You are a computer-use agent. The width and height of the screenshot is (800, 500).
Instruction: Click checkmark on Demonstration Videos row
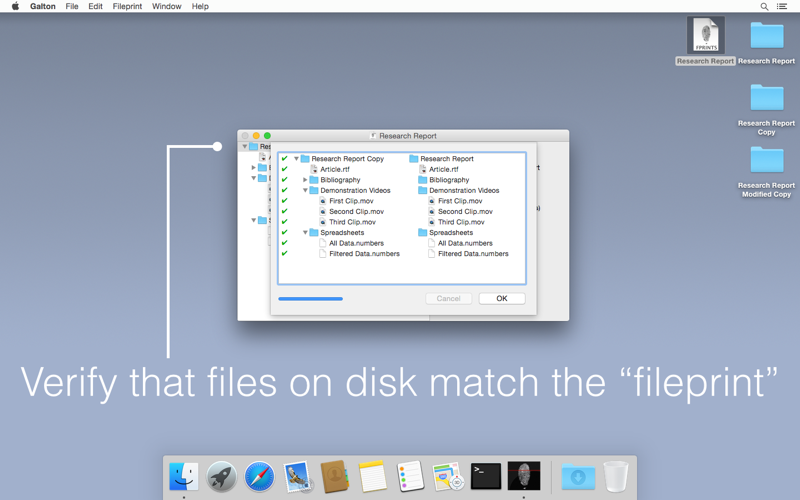click(x=285, y=190)
